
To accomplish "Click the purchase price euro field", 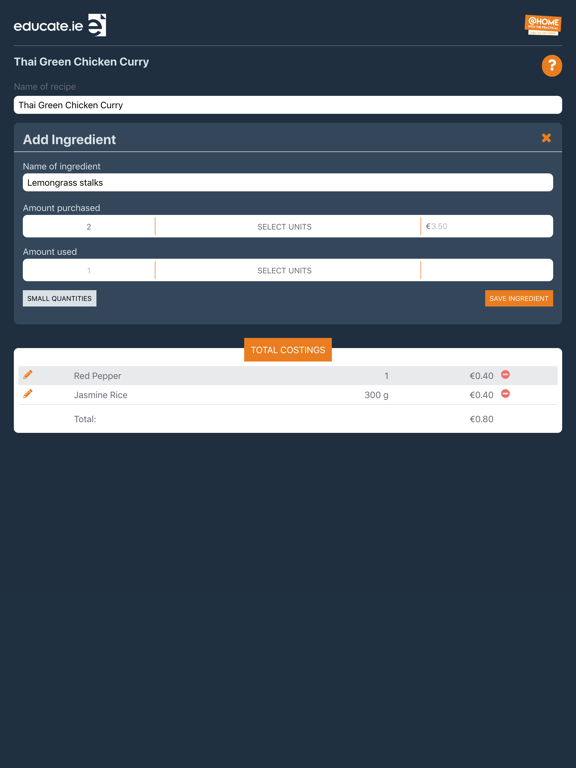I will pos(487,226).
